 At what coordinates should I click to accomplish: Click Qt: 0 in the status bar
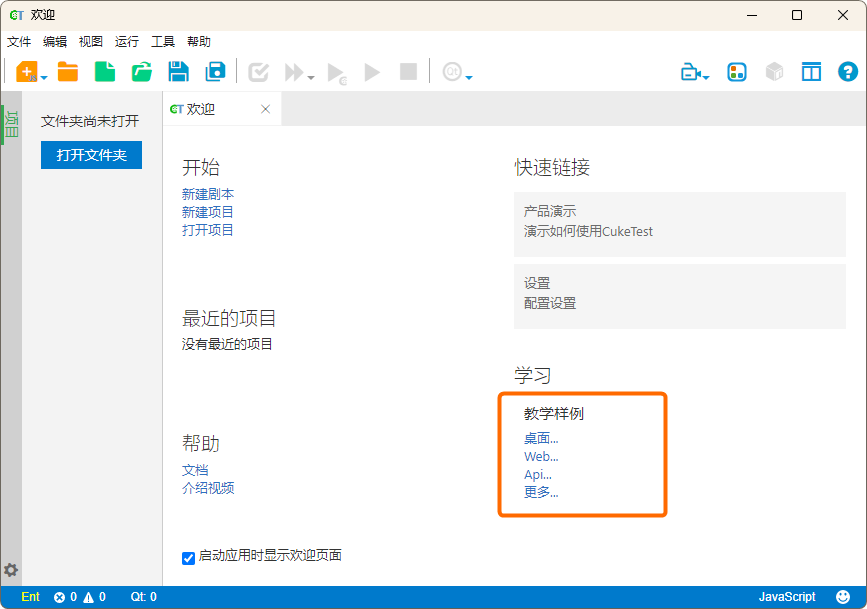click(144, 597)
